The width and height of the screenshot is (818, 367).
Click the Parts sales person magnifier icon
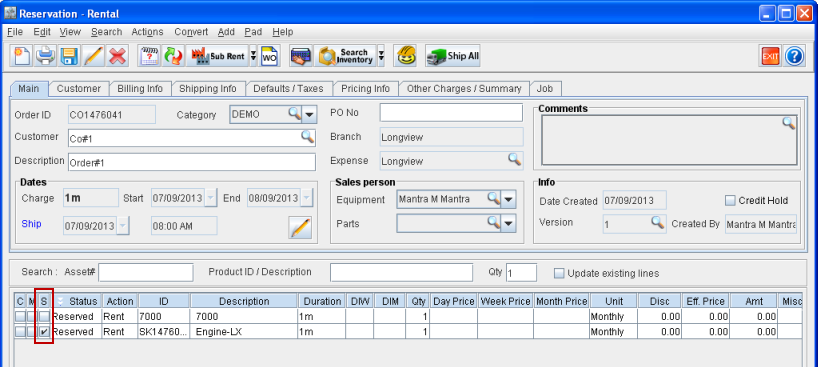tap(494, 222)
